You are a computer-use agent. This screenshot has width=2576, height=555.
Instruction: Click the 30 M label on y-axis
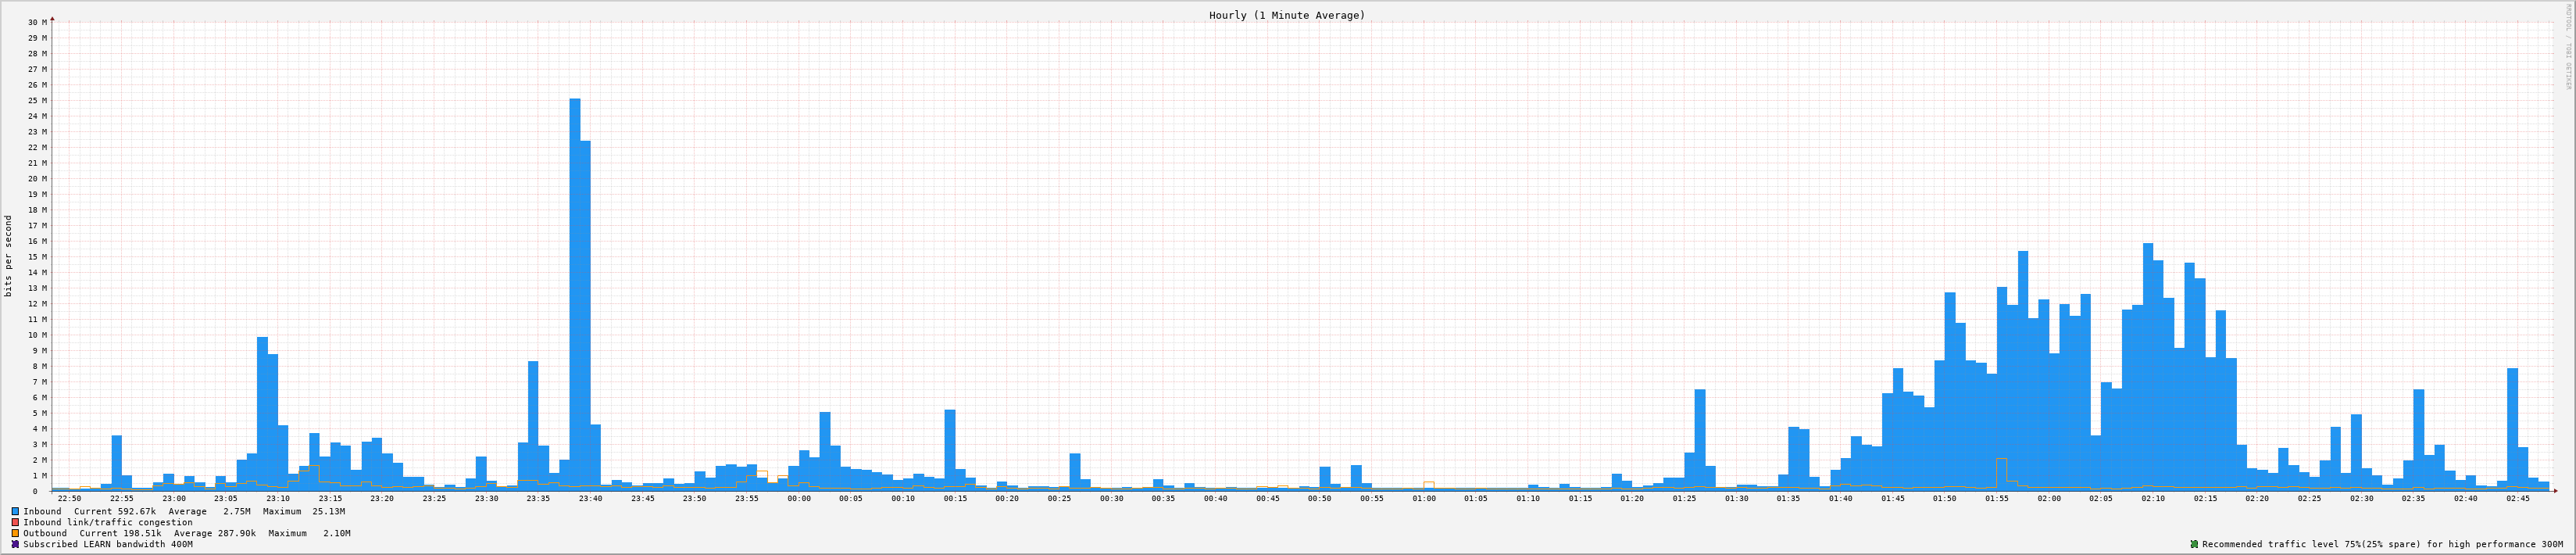coord(37,22)
